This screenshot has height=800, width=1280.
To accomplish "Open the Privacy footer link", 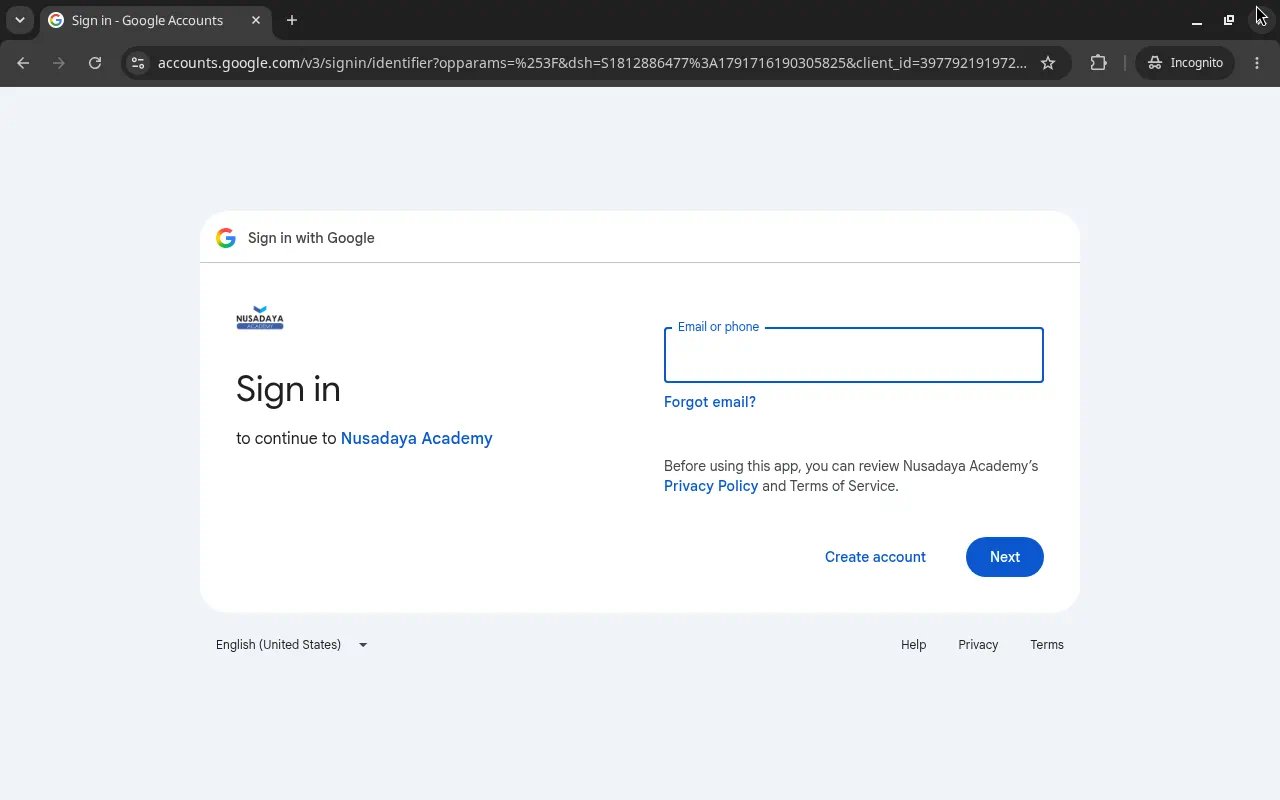I will [978, 645].
